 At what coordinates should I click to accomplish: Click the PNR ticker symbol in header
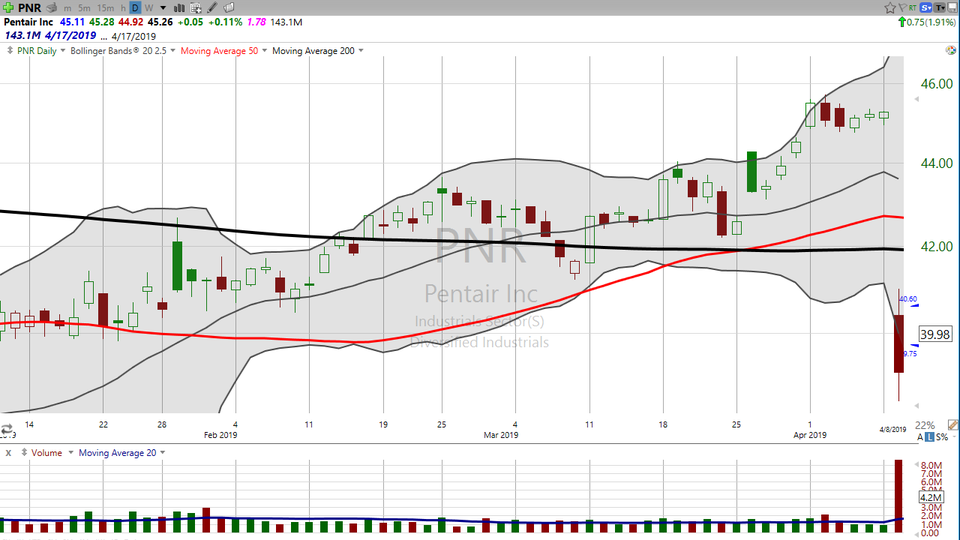(x=29, y=8)
